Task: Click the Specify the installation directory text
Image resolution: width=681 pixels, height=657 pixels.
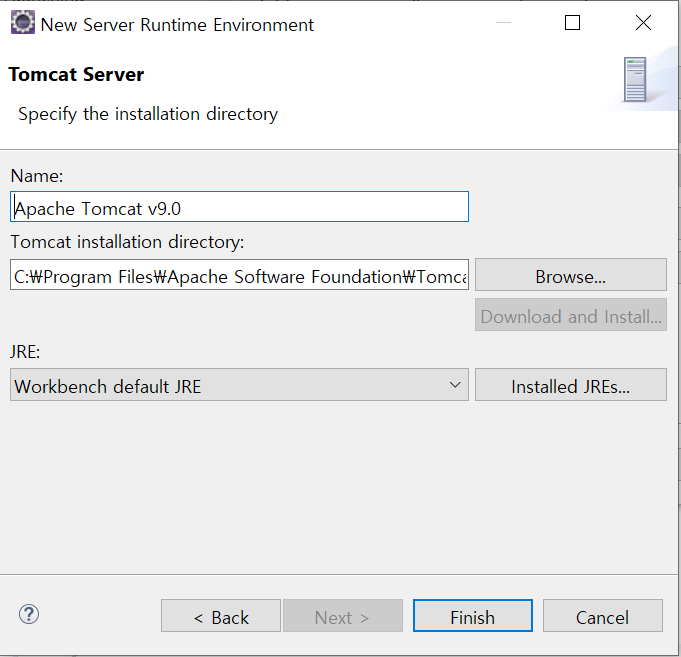Action: click(148, 114)
